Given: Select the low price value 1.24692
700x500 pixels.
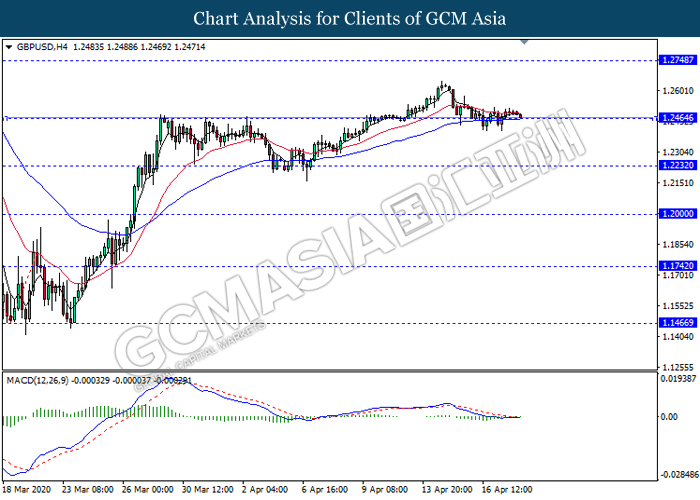Looking at the screenshot, I should (x=156, y=47).
